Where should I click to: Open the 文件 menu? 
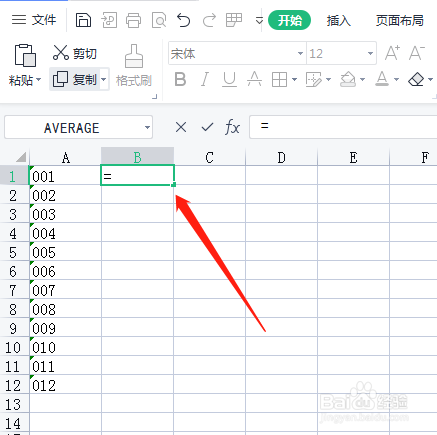34,20
